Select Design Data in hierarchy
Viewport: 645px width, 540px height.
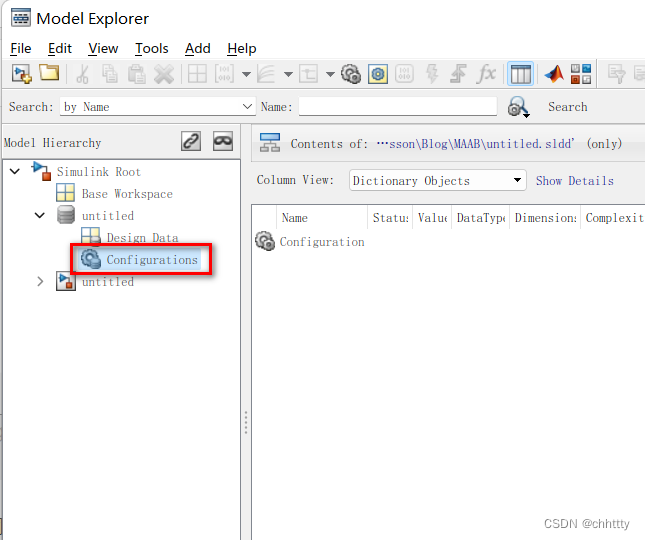coord(142,238)
